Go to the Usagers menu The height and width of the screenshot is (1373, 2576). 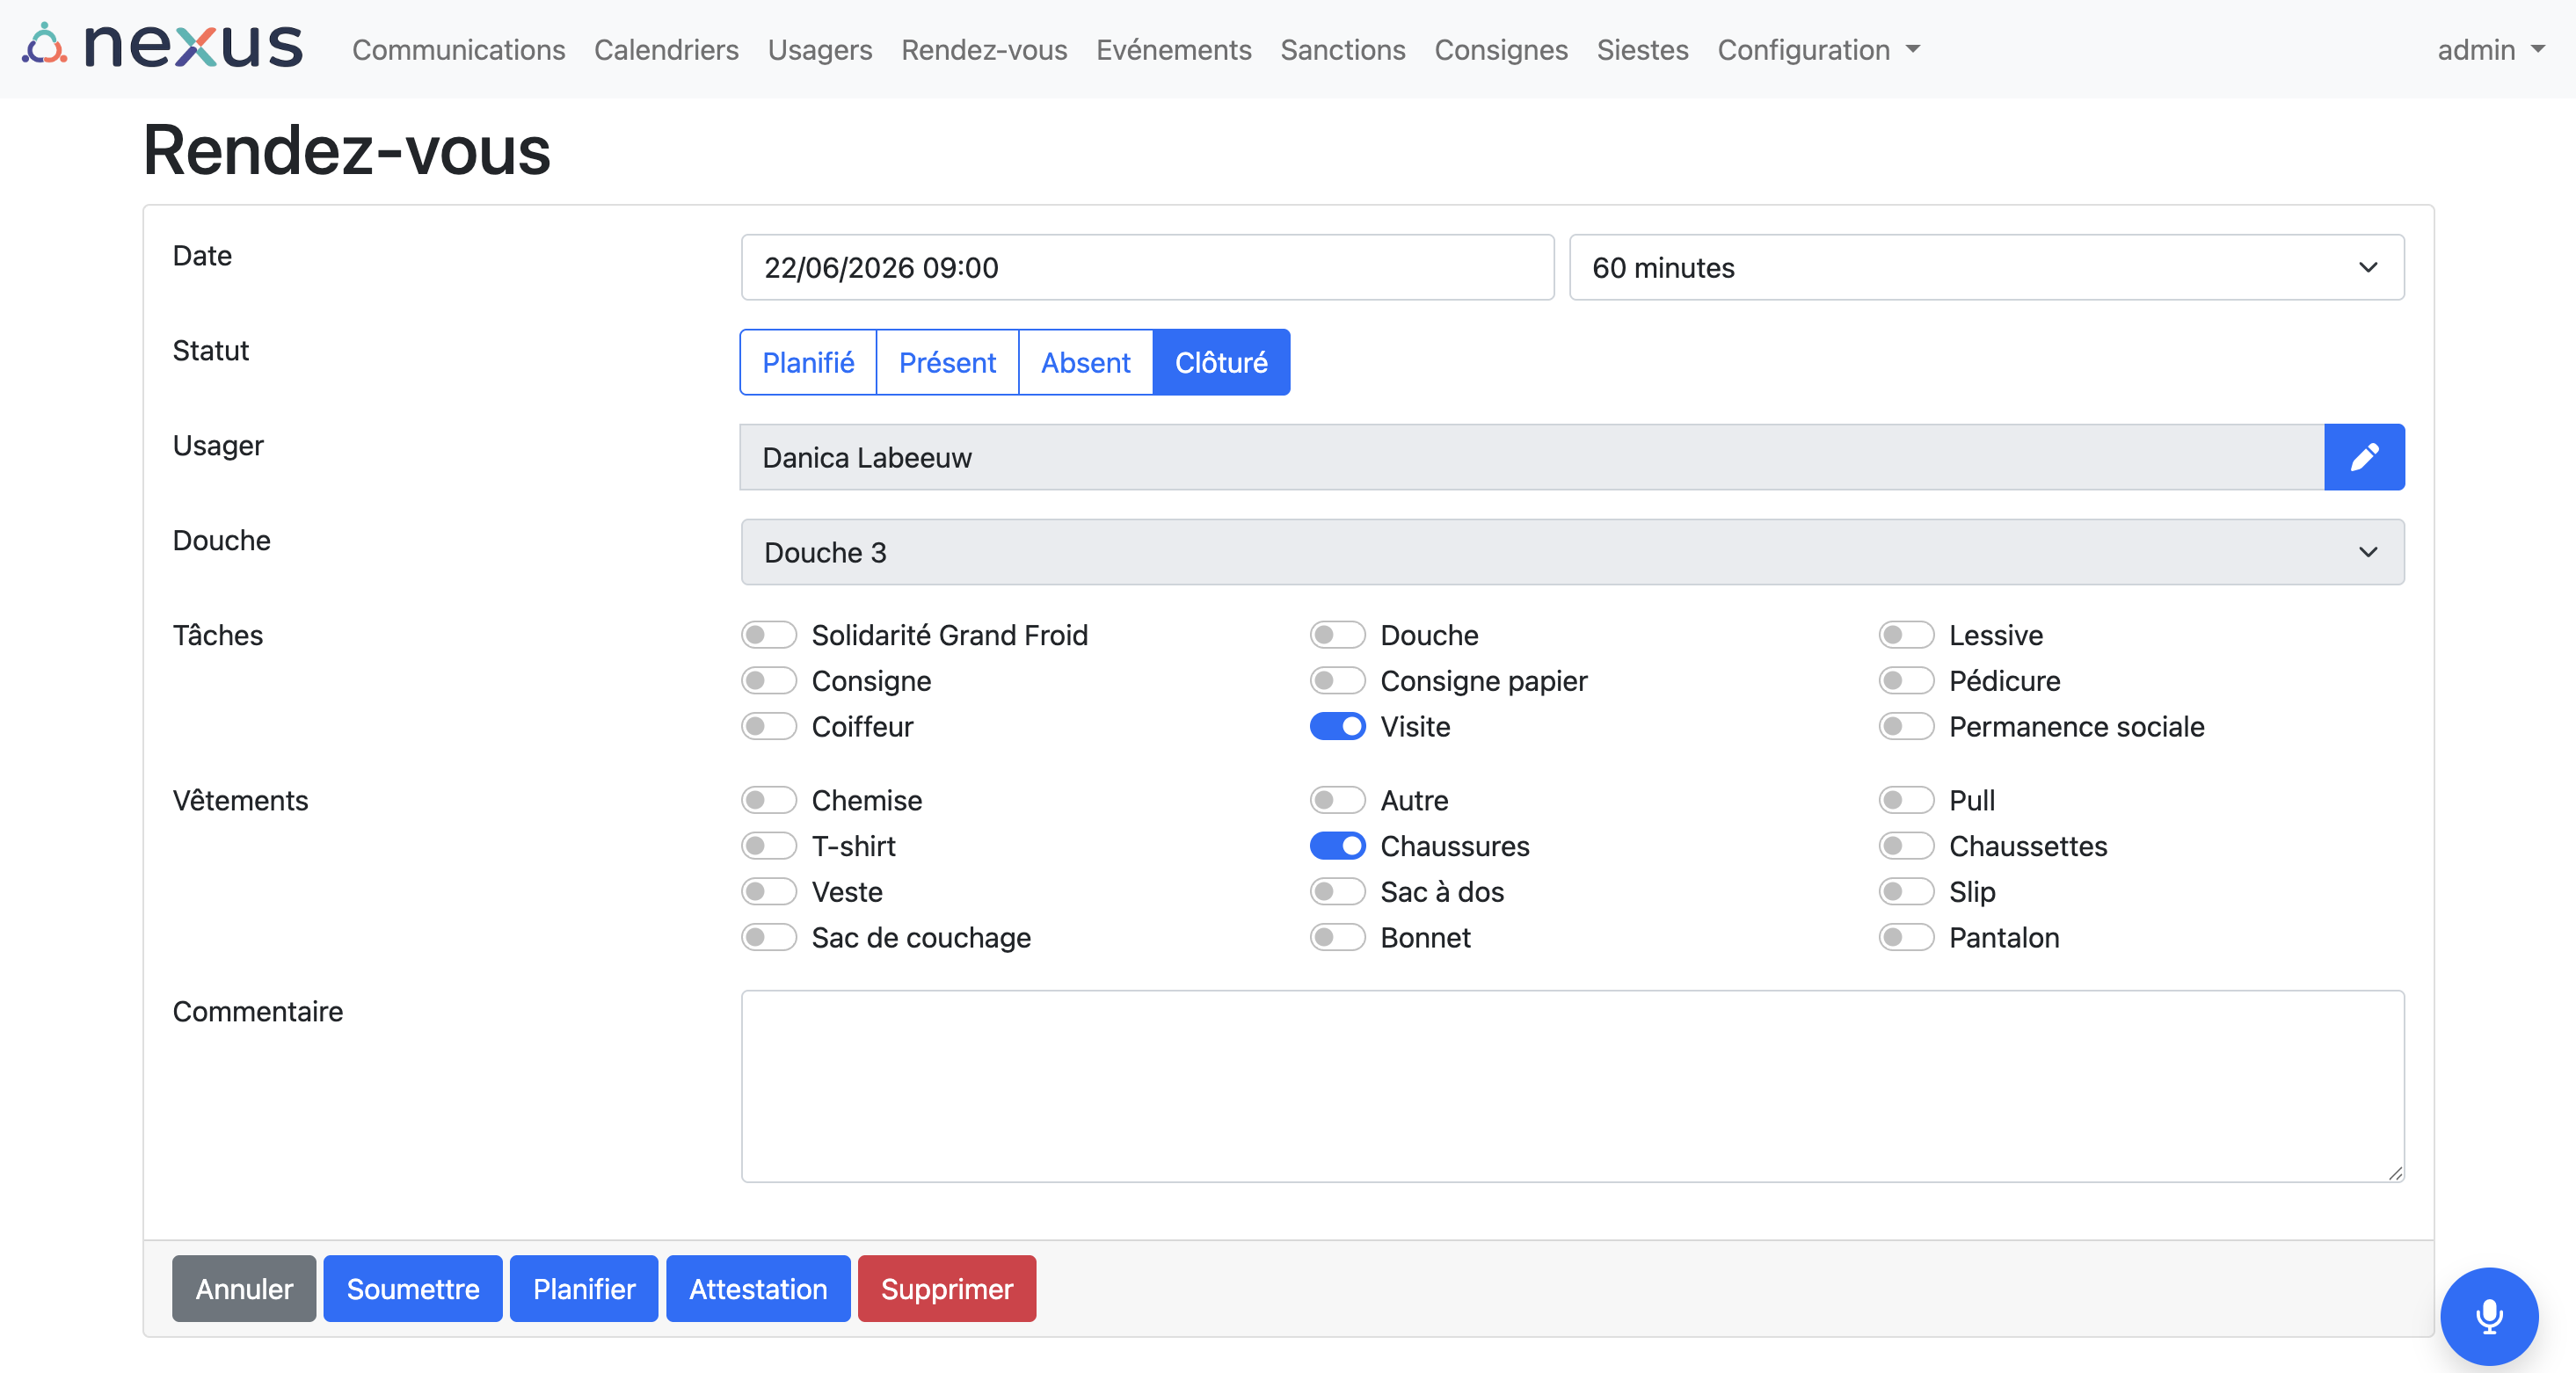click(819, 49)
